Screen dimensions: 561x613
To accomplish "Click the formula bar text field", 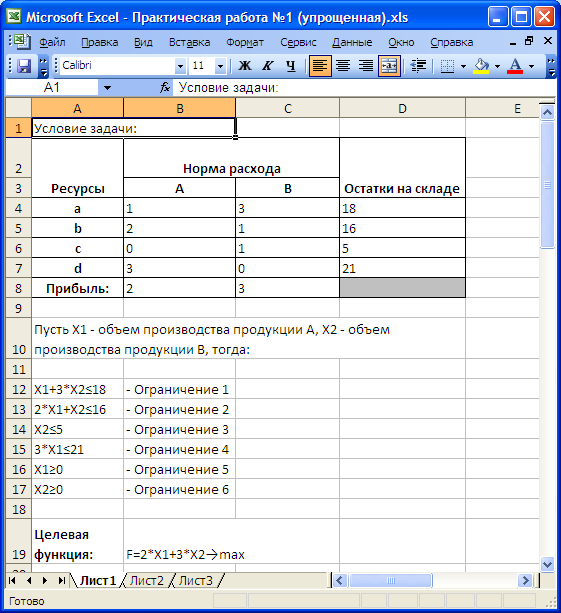I will point(366,88).
